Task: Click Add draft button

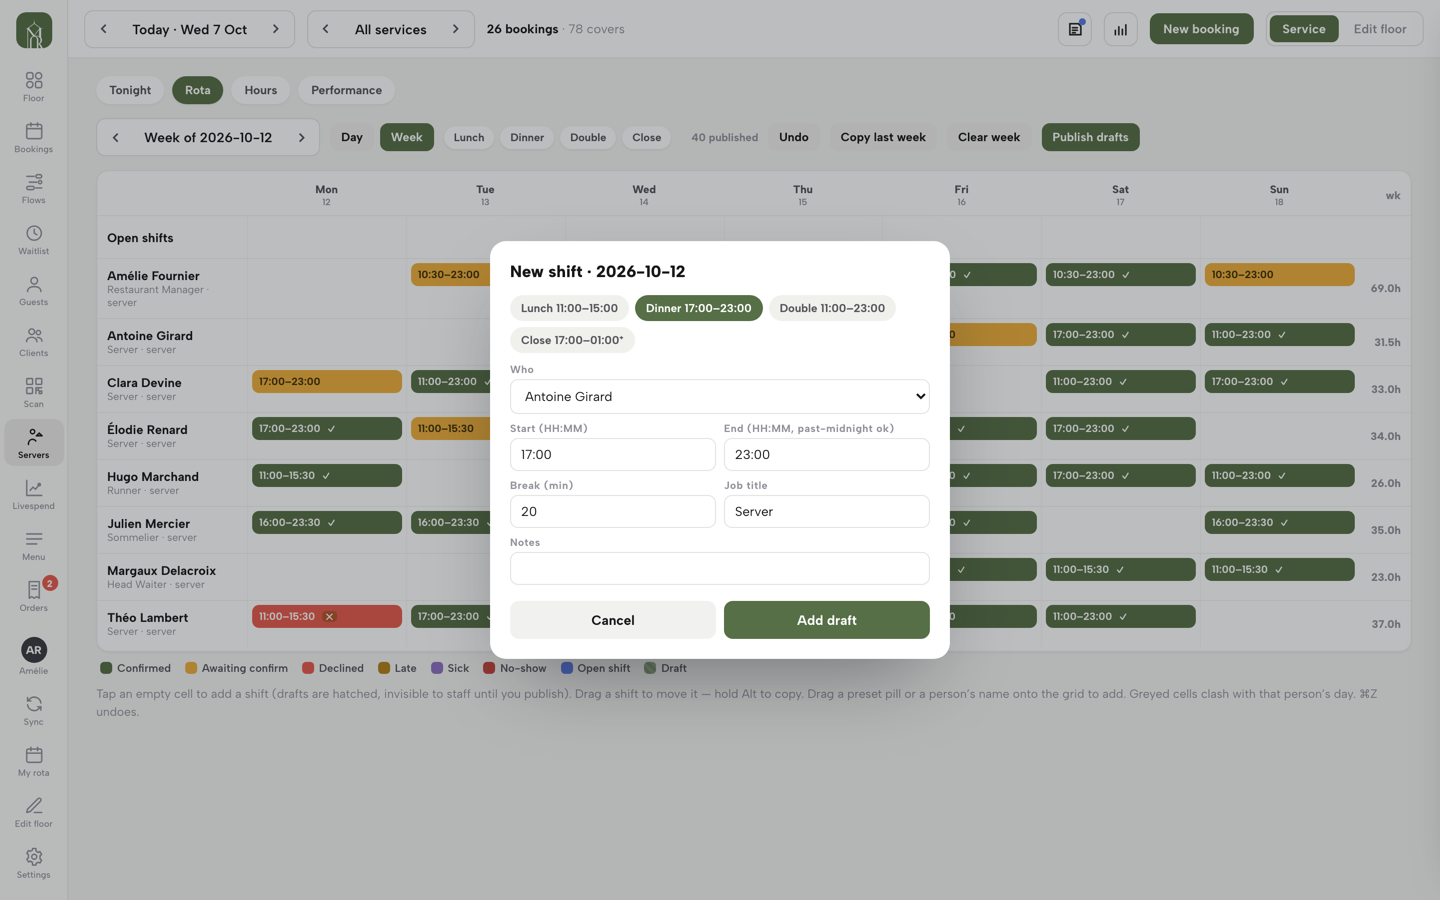Action: (x=827, y=620)
